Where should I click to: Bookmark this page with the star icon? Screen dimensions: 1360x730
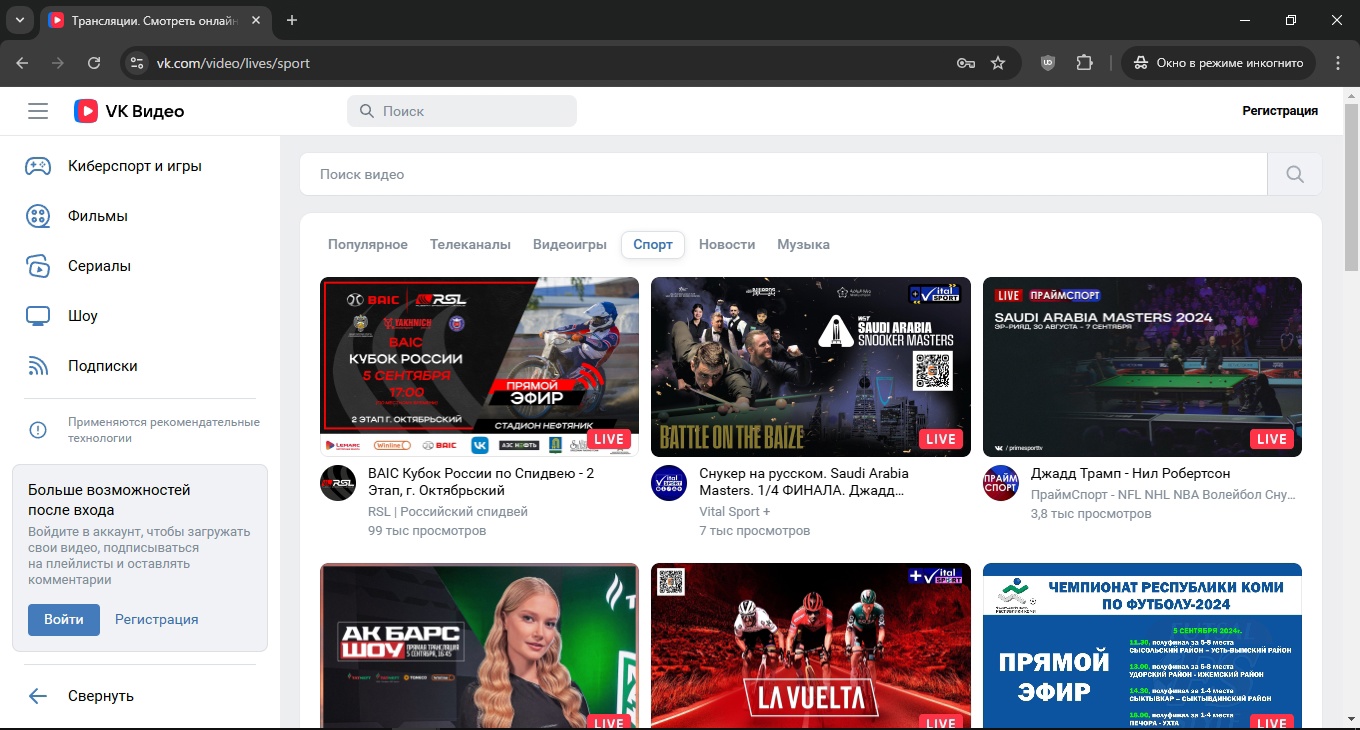point(998,63)
